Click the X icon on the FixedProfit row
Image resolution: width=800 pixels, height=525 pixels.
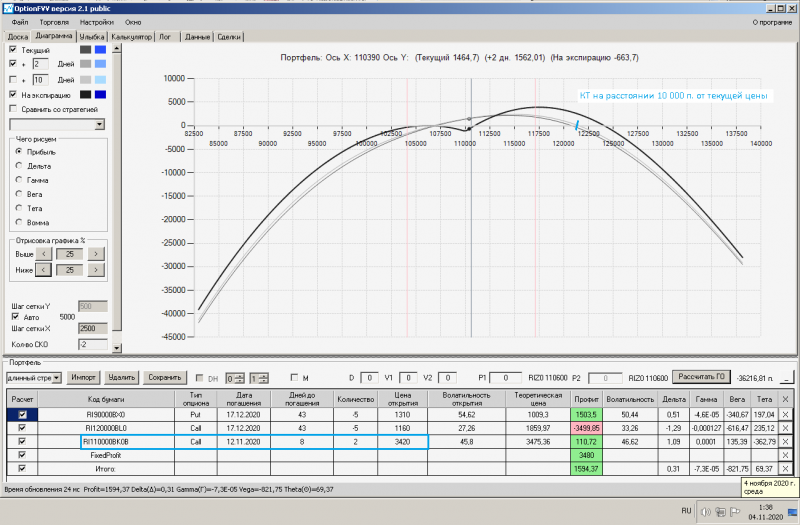click(x=785, y=454)
